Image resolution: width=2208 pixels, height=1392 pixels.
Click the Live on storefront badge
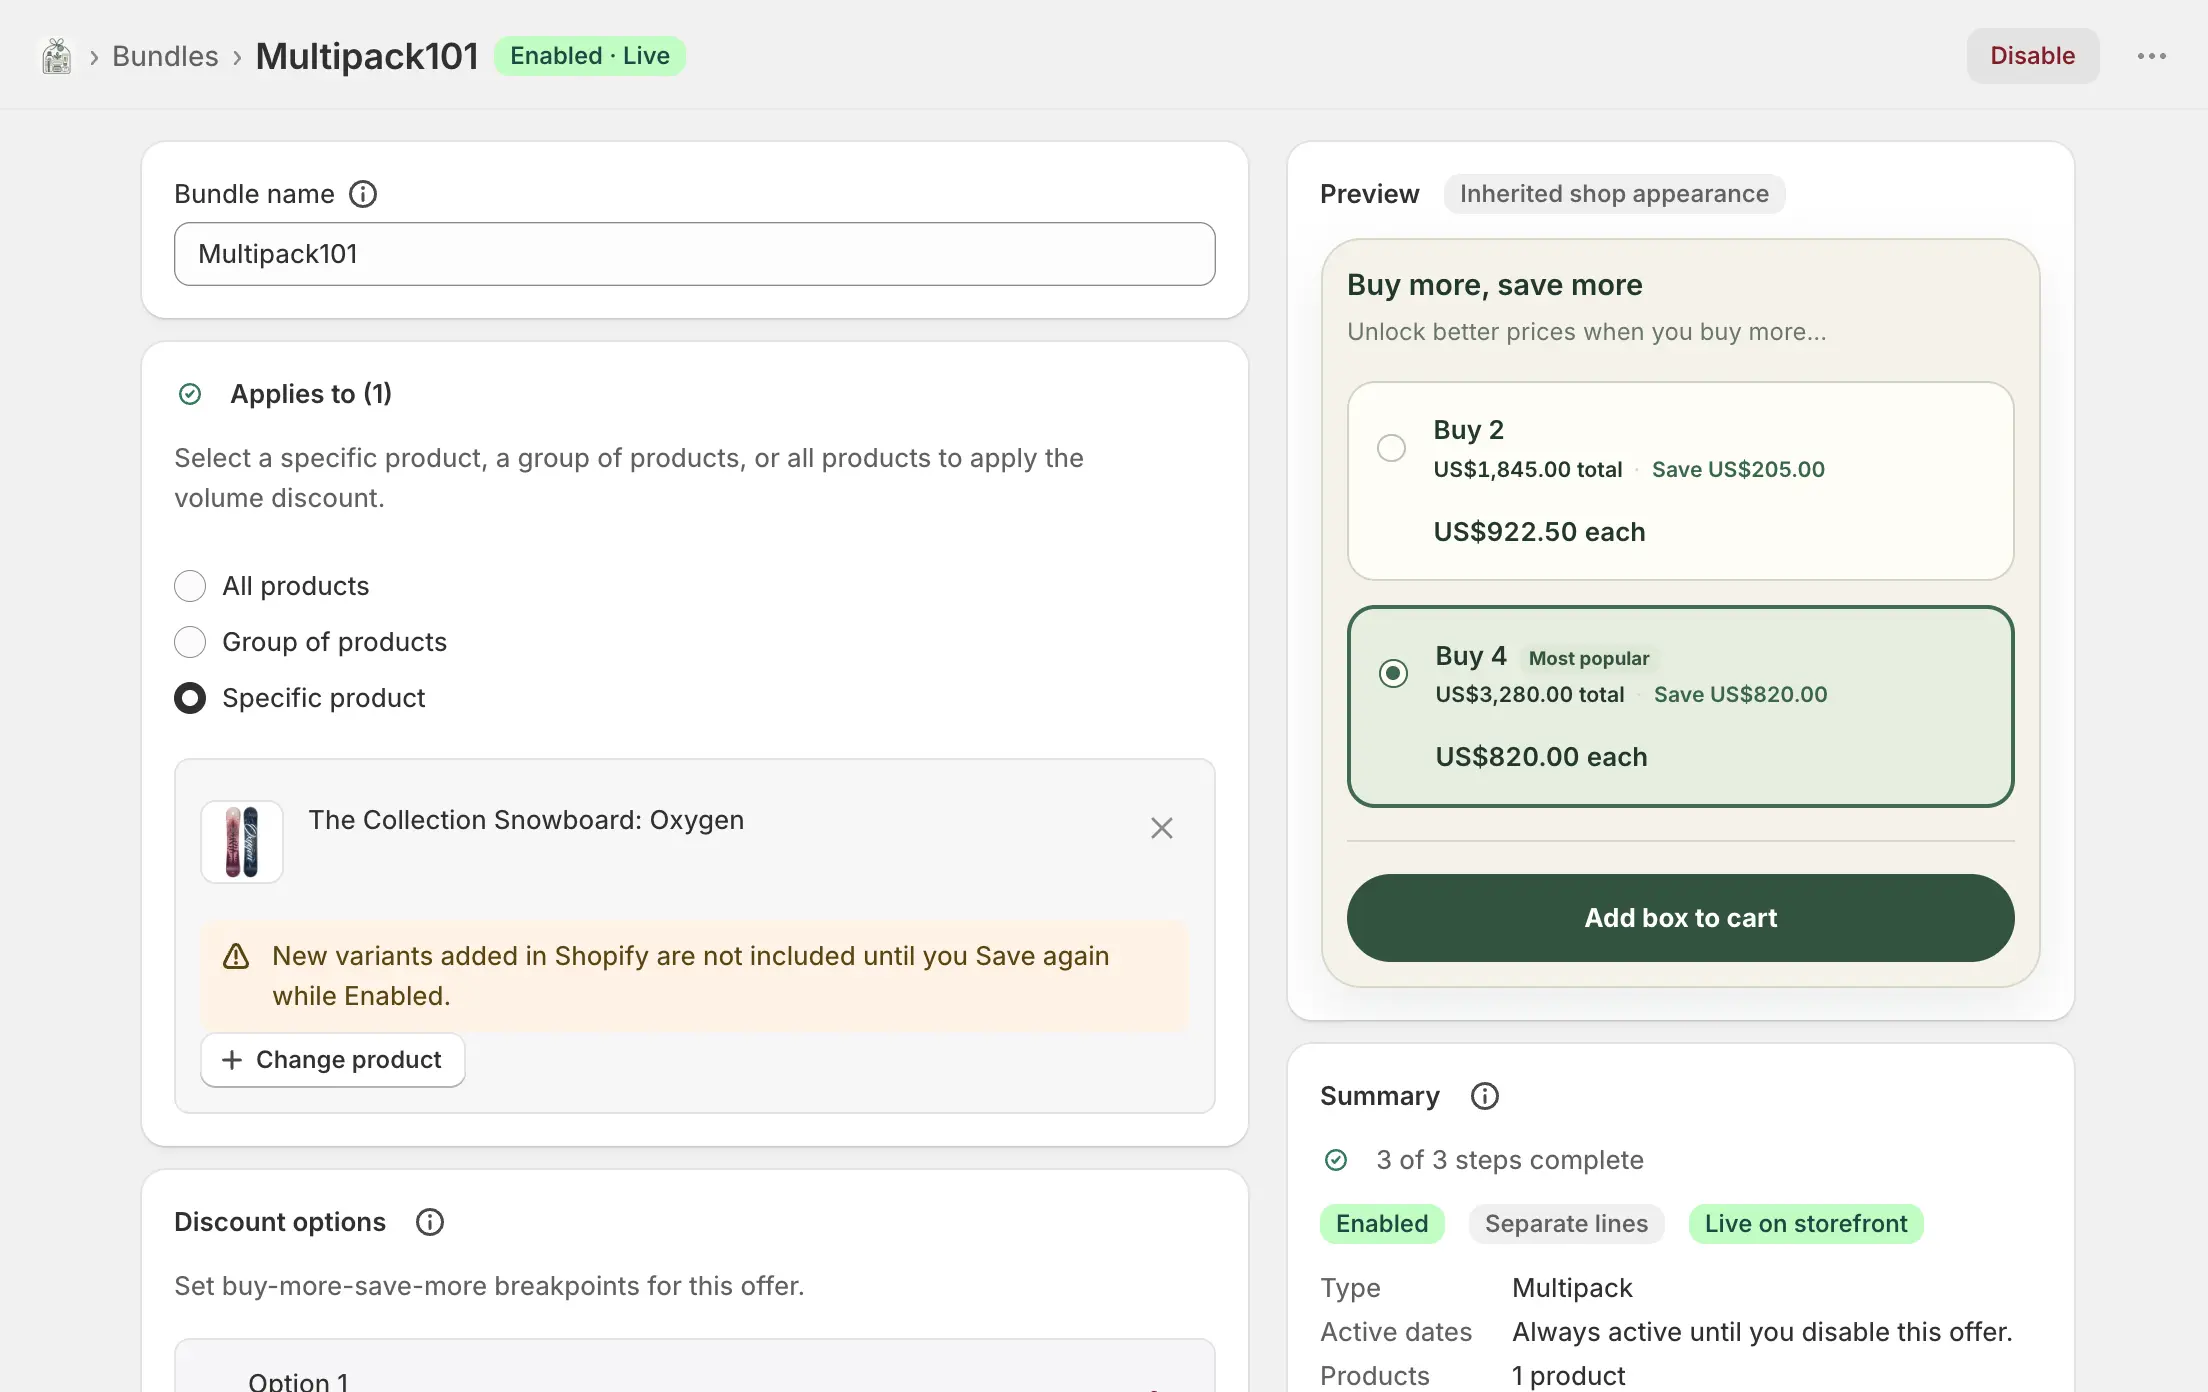pyautogui.click(x=1806, y=1224)
